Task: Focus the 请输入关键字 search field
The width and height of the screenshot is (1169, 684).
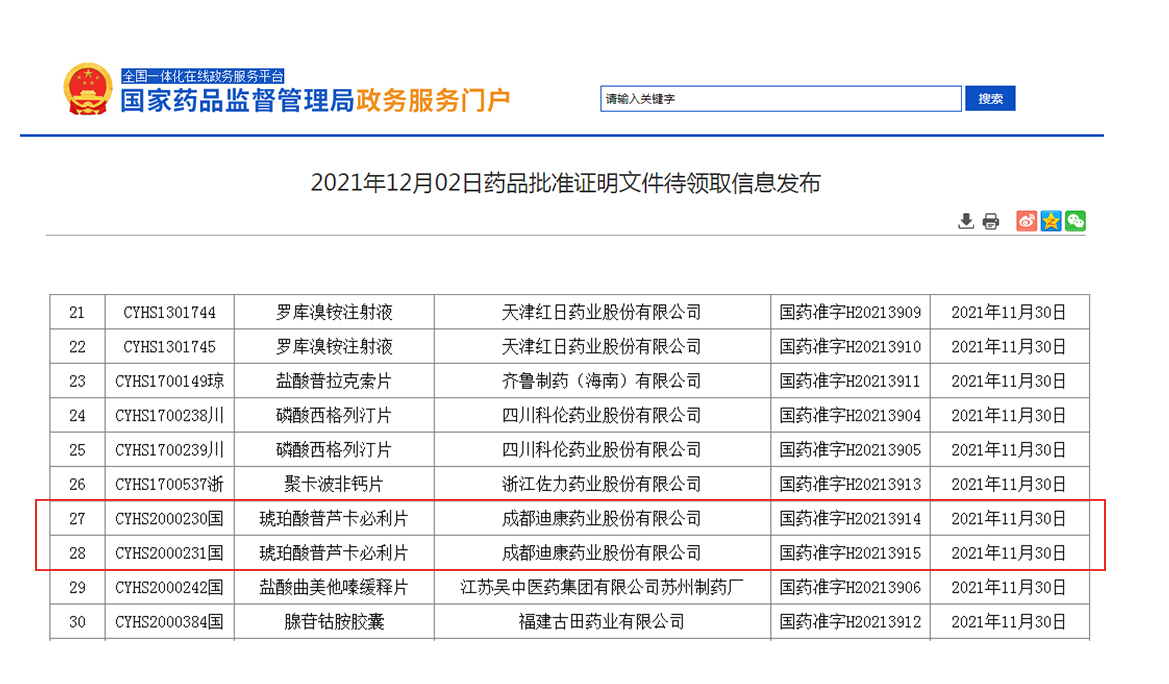Action: click(780, 99)
